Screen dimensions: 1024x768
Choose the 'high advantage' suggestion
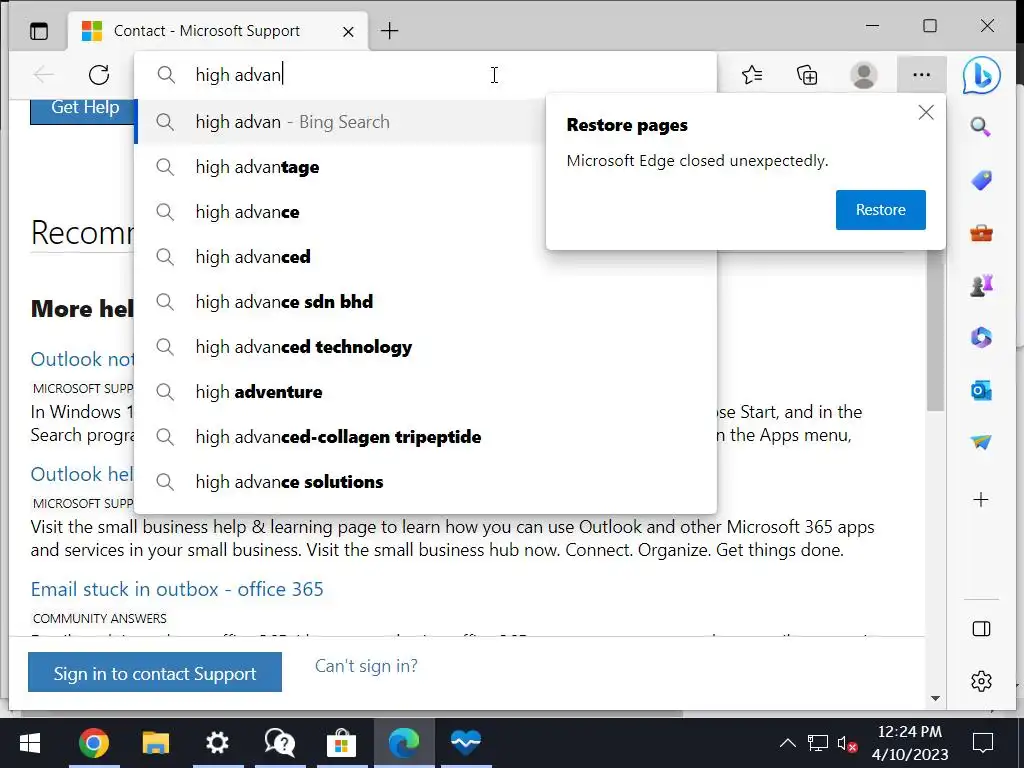click(x=340, y=167)
